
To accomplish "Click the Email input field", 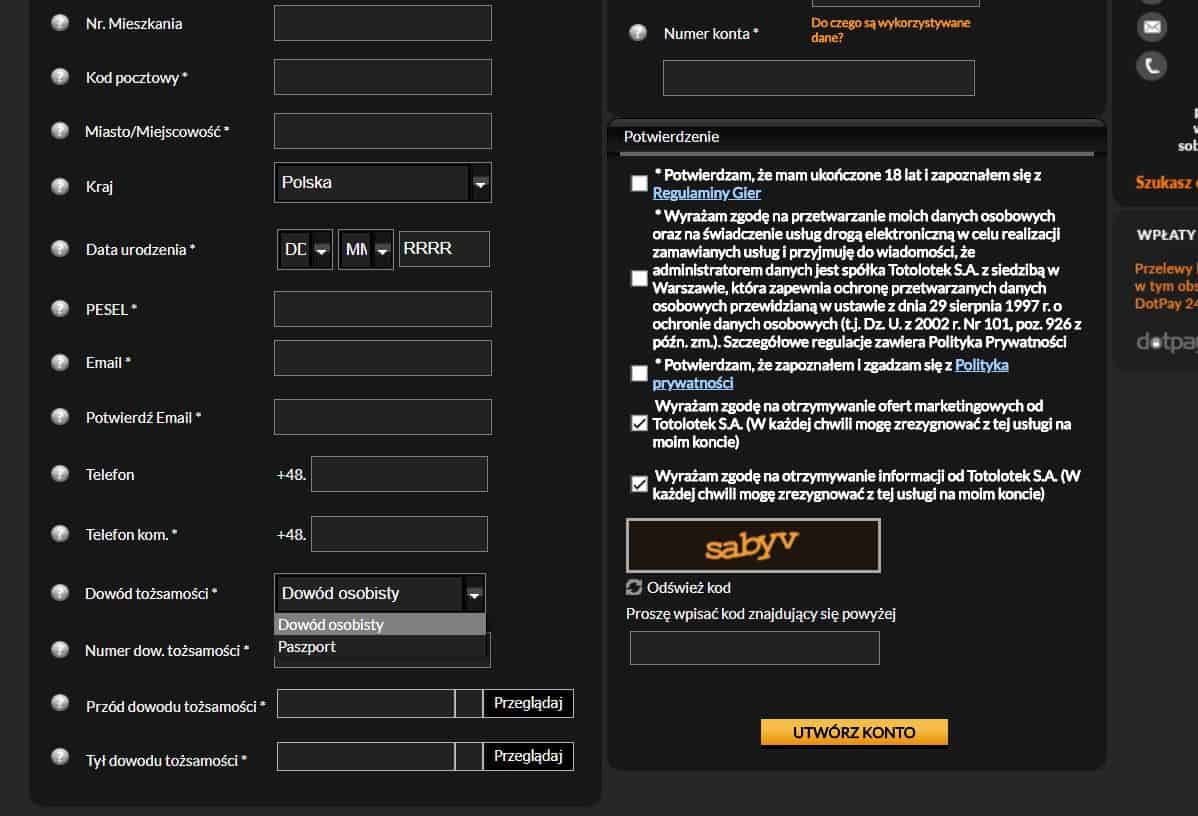I will (x=383, y=358).
